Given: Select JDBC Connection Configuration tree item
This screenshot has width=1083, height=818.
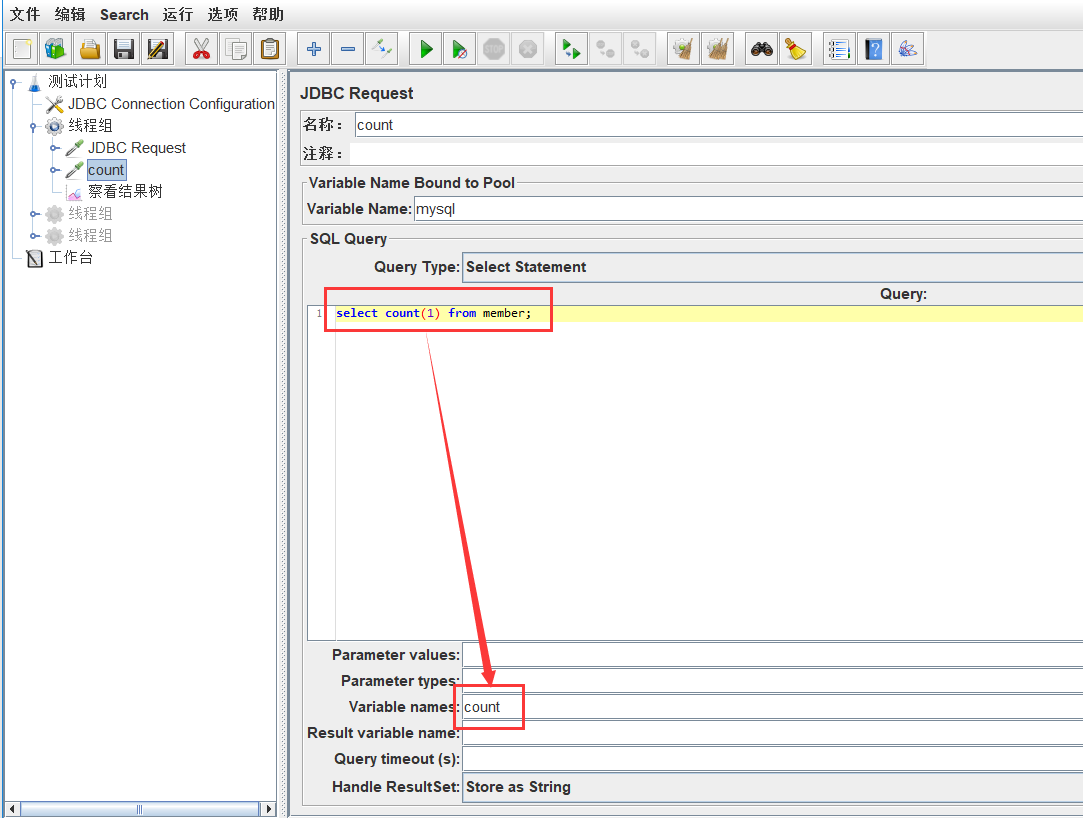Looking at the screenshot, I should click(x=170, y=104).
